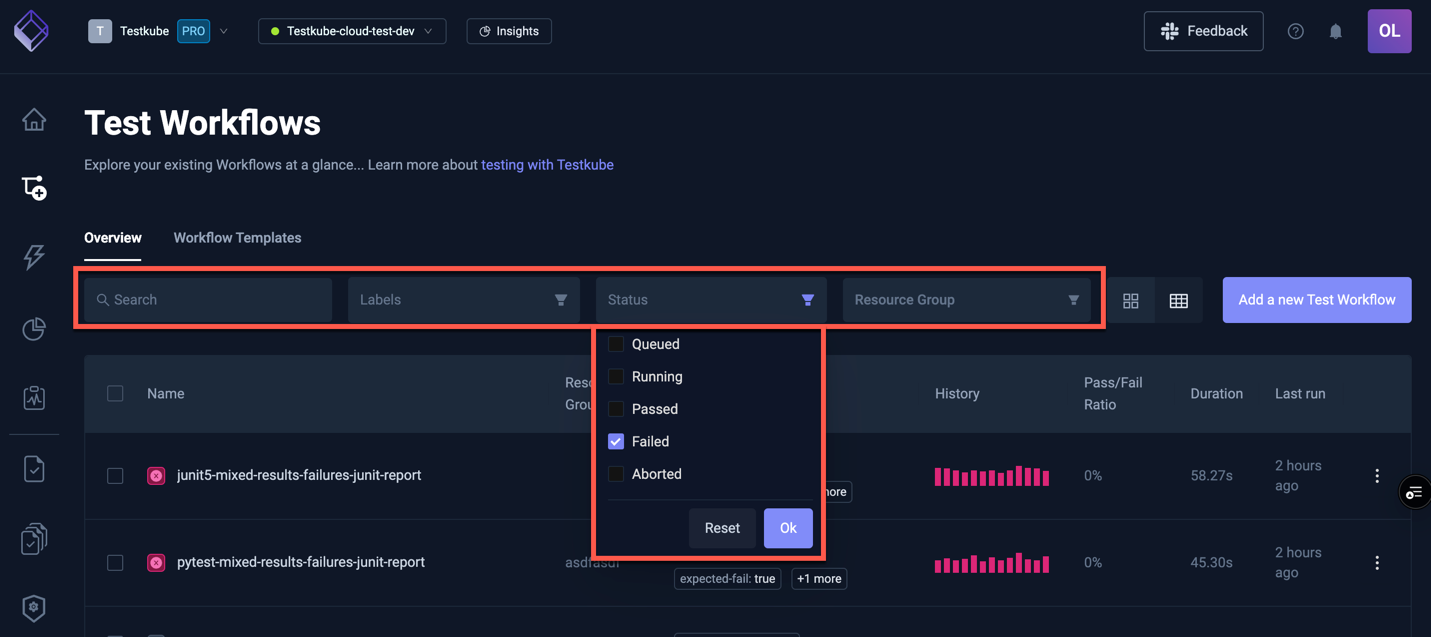This screenshot has height=637, width=1431.
Task: Open the pie chart analytics sidebar icon
Action: (x=33, y=328)
